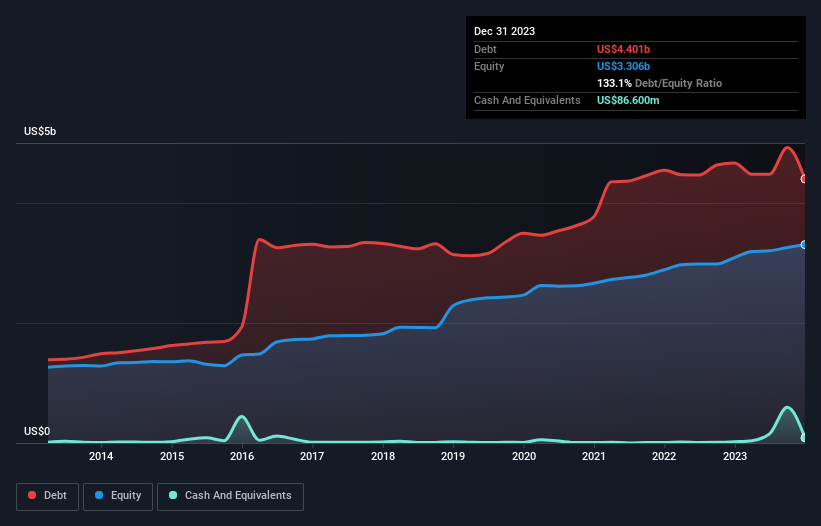Click the Debt endpoint marker at Dec 2023

pos(804,179)
